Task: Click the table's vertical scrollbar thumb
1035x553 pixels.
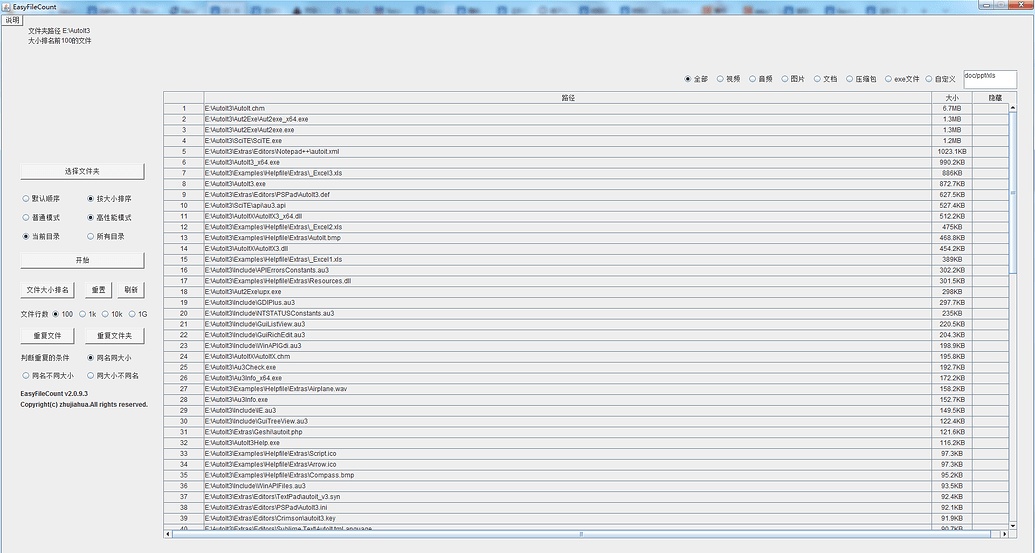Action: click(1013, 193)
